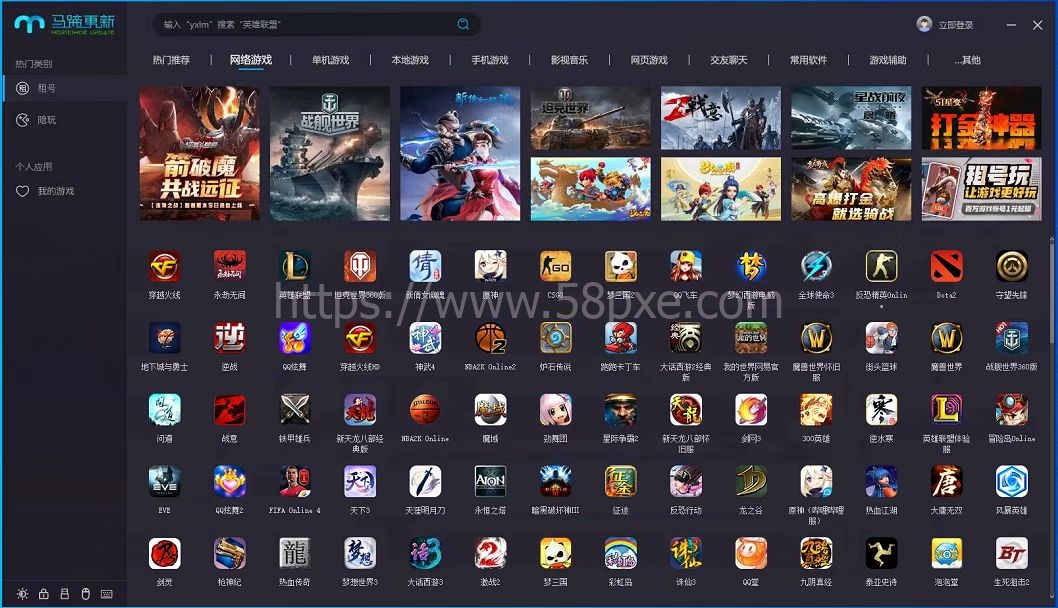Open the sun-shaped icon in bottom bar
The image size is (1058, 608).
tap(22, 594)
